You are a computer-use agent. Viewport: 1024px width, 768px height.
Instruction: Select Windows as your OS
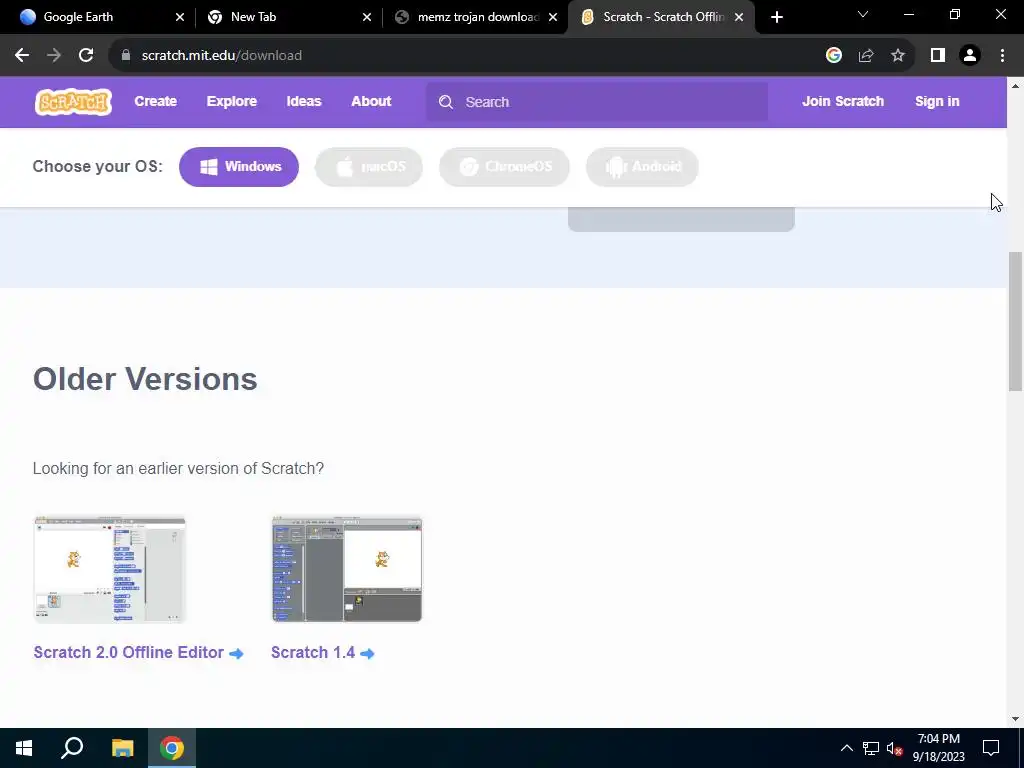pyautogui.click(x=239, y=167)
